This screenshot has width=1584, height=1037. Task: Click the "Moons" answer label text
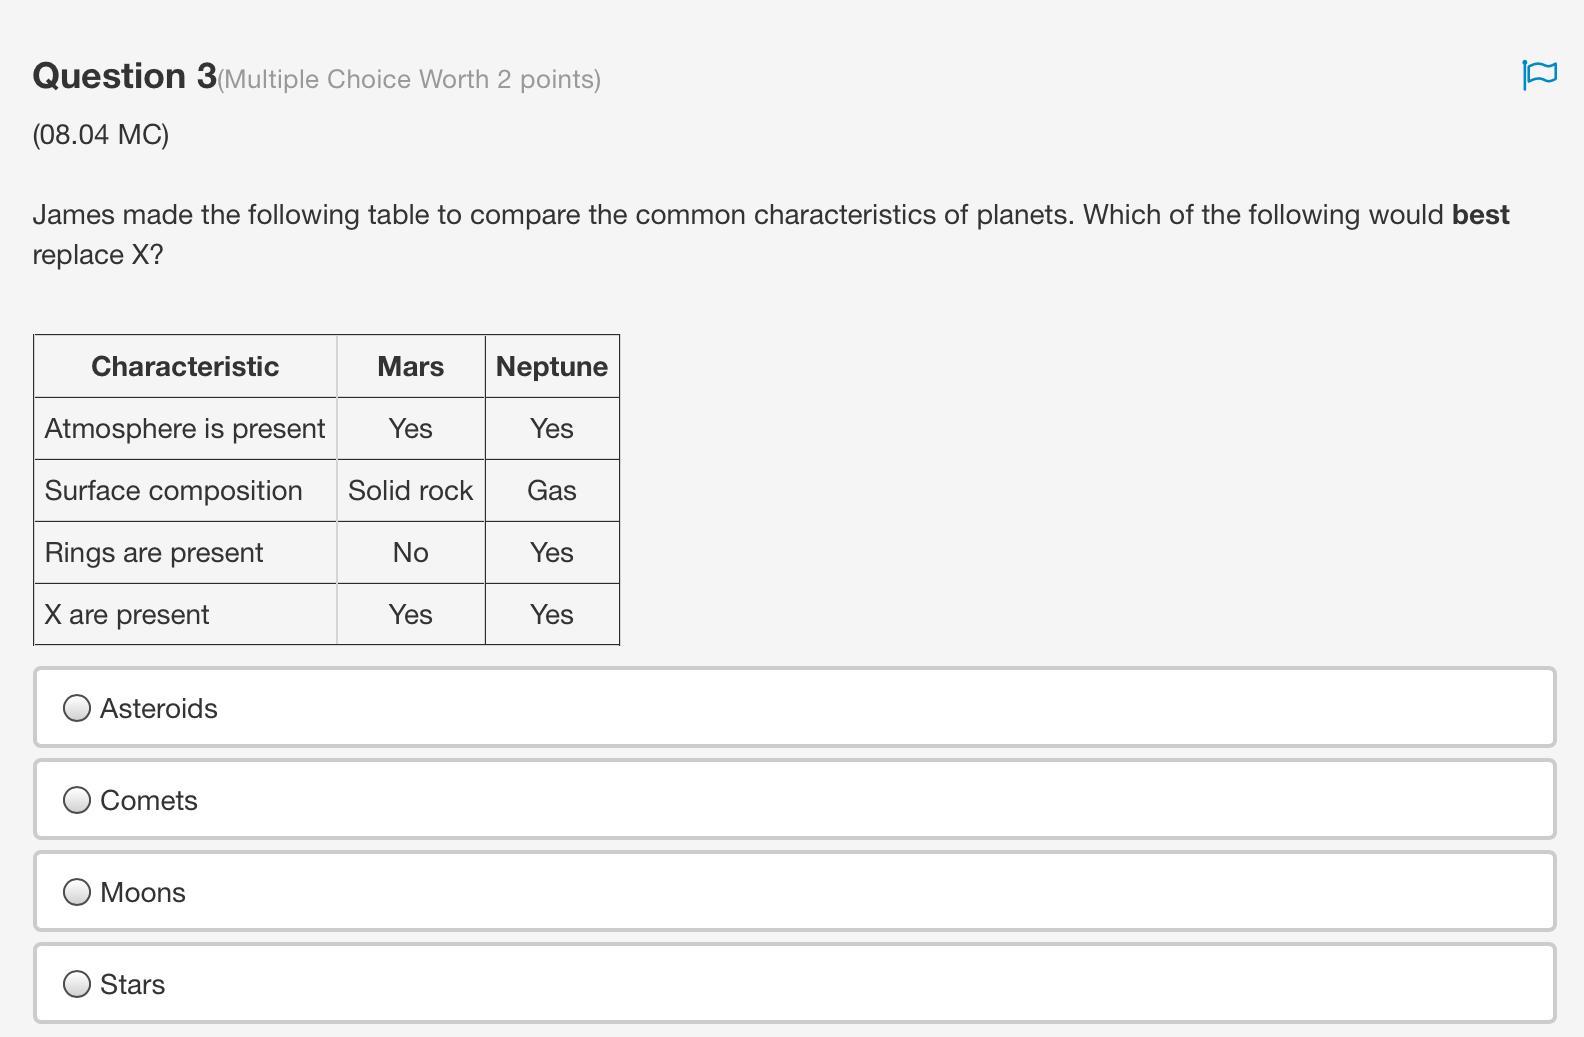(x=143, y=892)
